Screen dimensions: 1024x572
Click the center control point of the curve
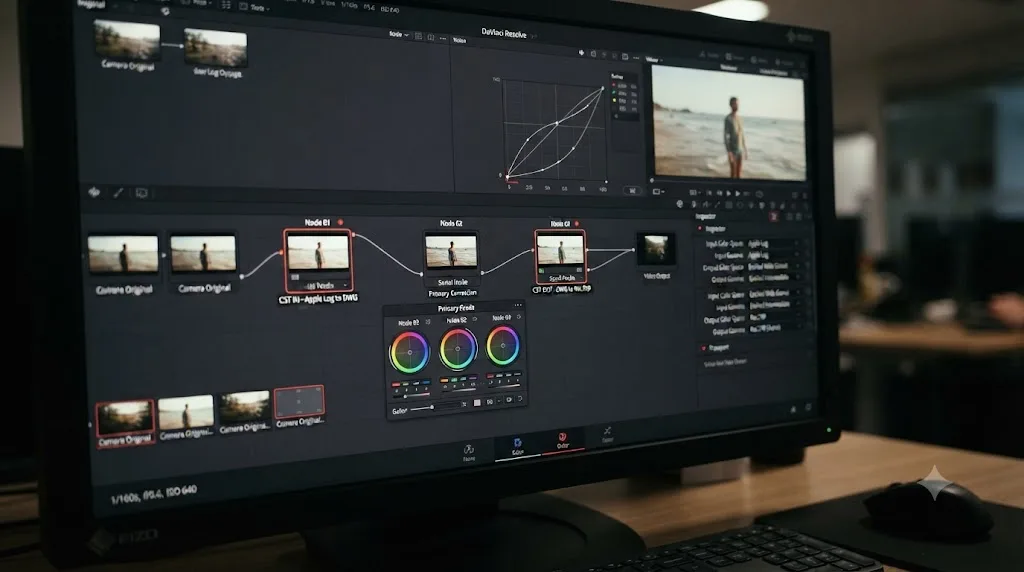[x=556, y=123]
